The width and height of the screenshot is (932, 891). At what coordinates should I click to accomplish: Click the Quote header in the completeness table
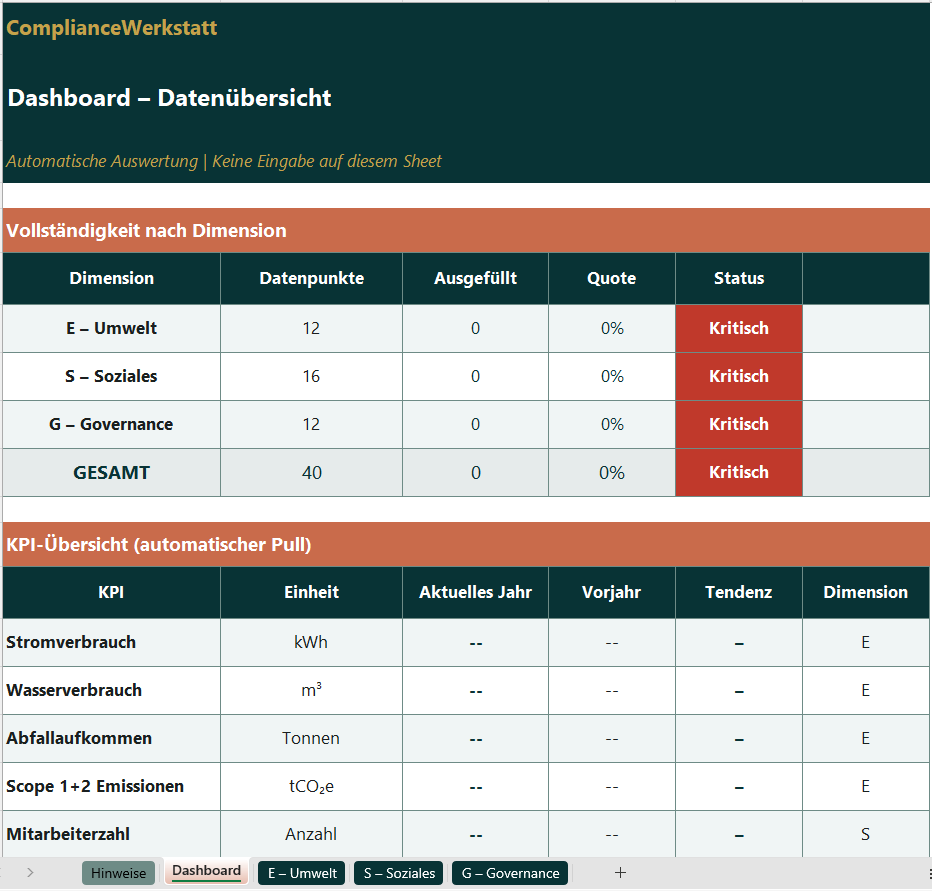[x=611, y=278]
